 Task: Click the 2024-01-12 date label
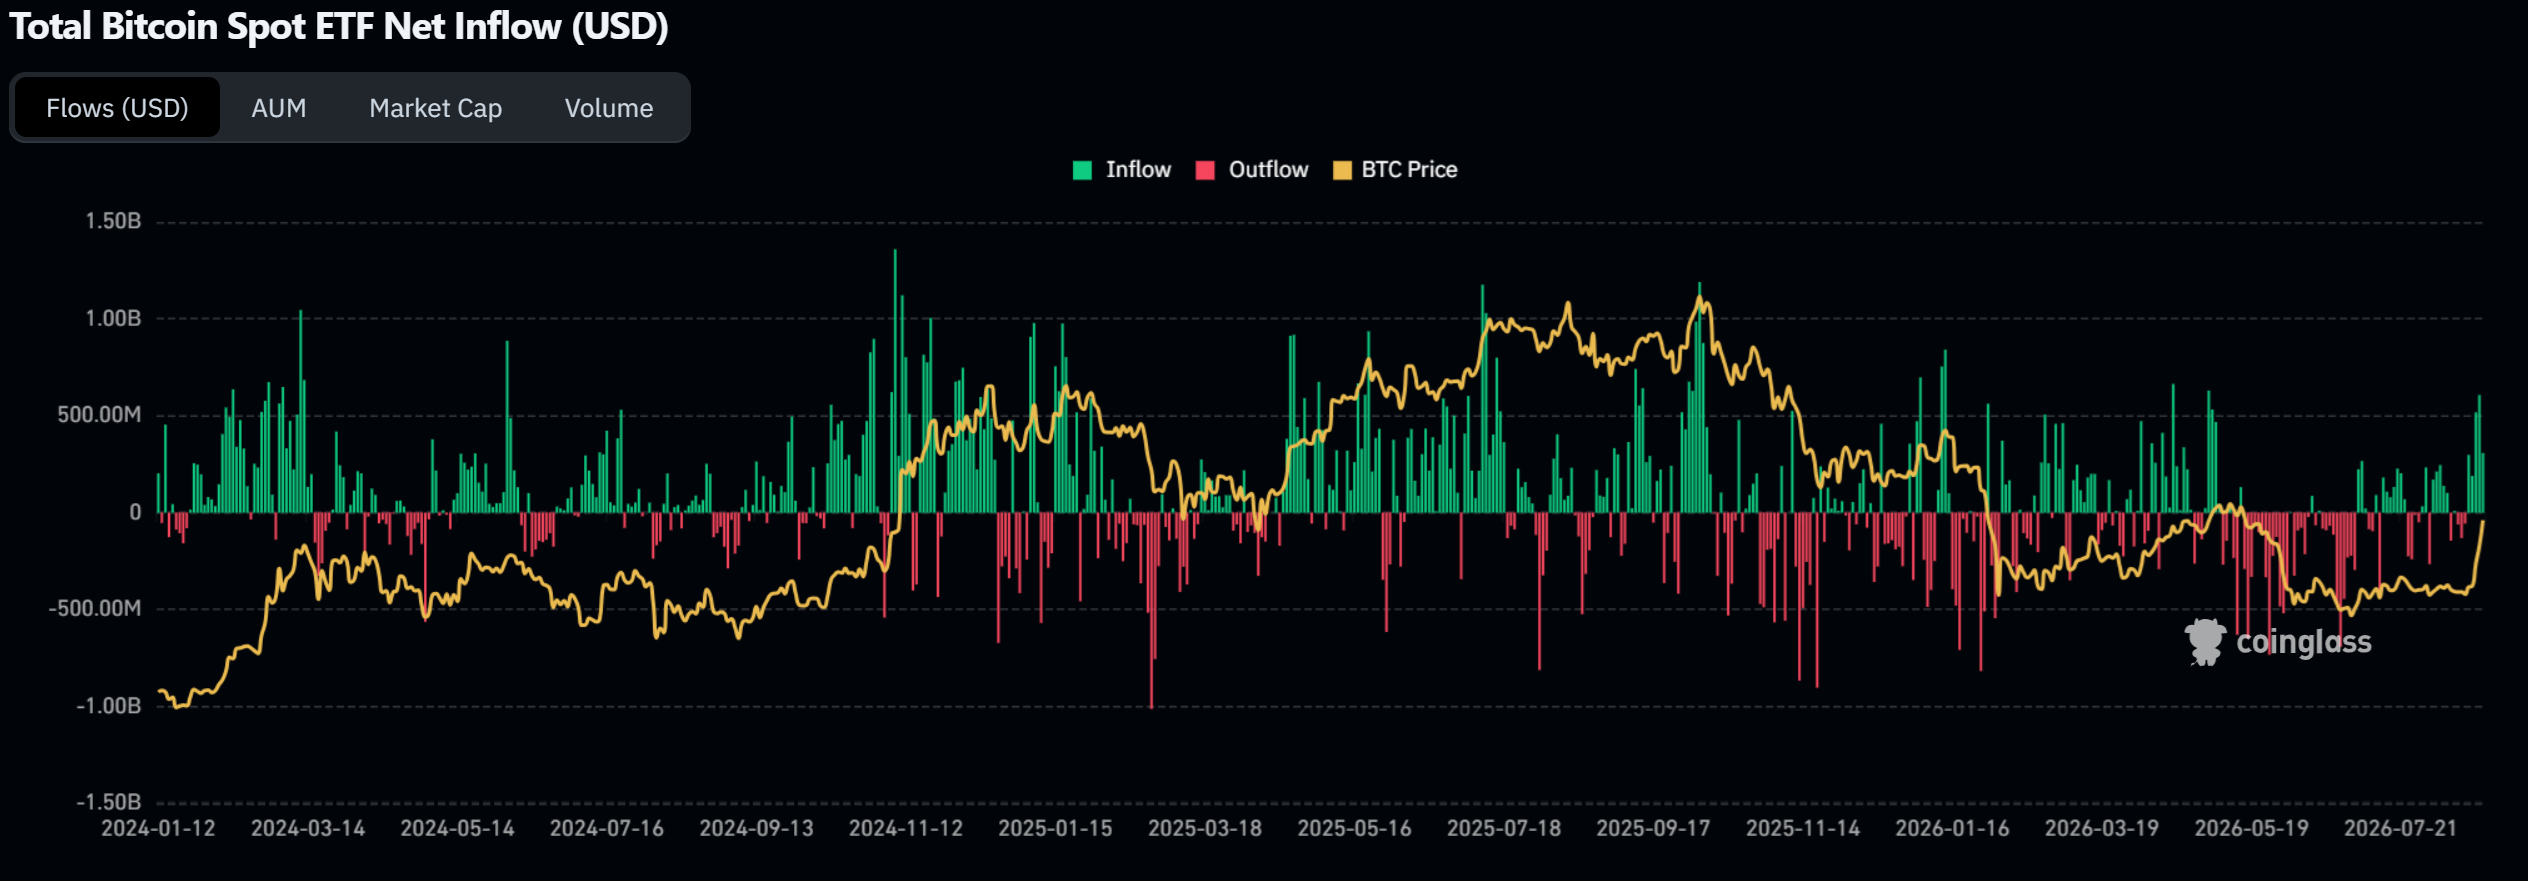158,829
